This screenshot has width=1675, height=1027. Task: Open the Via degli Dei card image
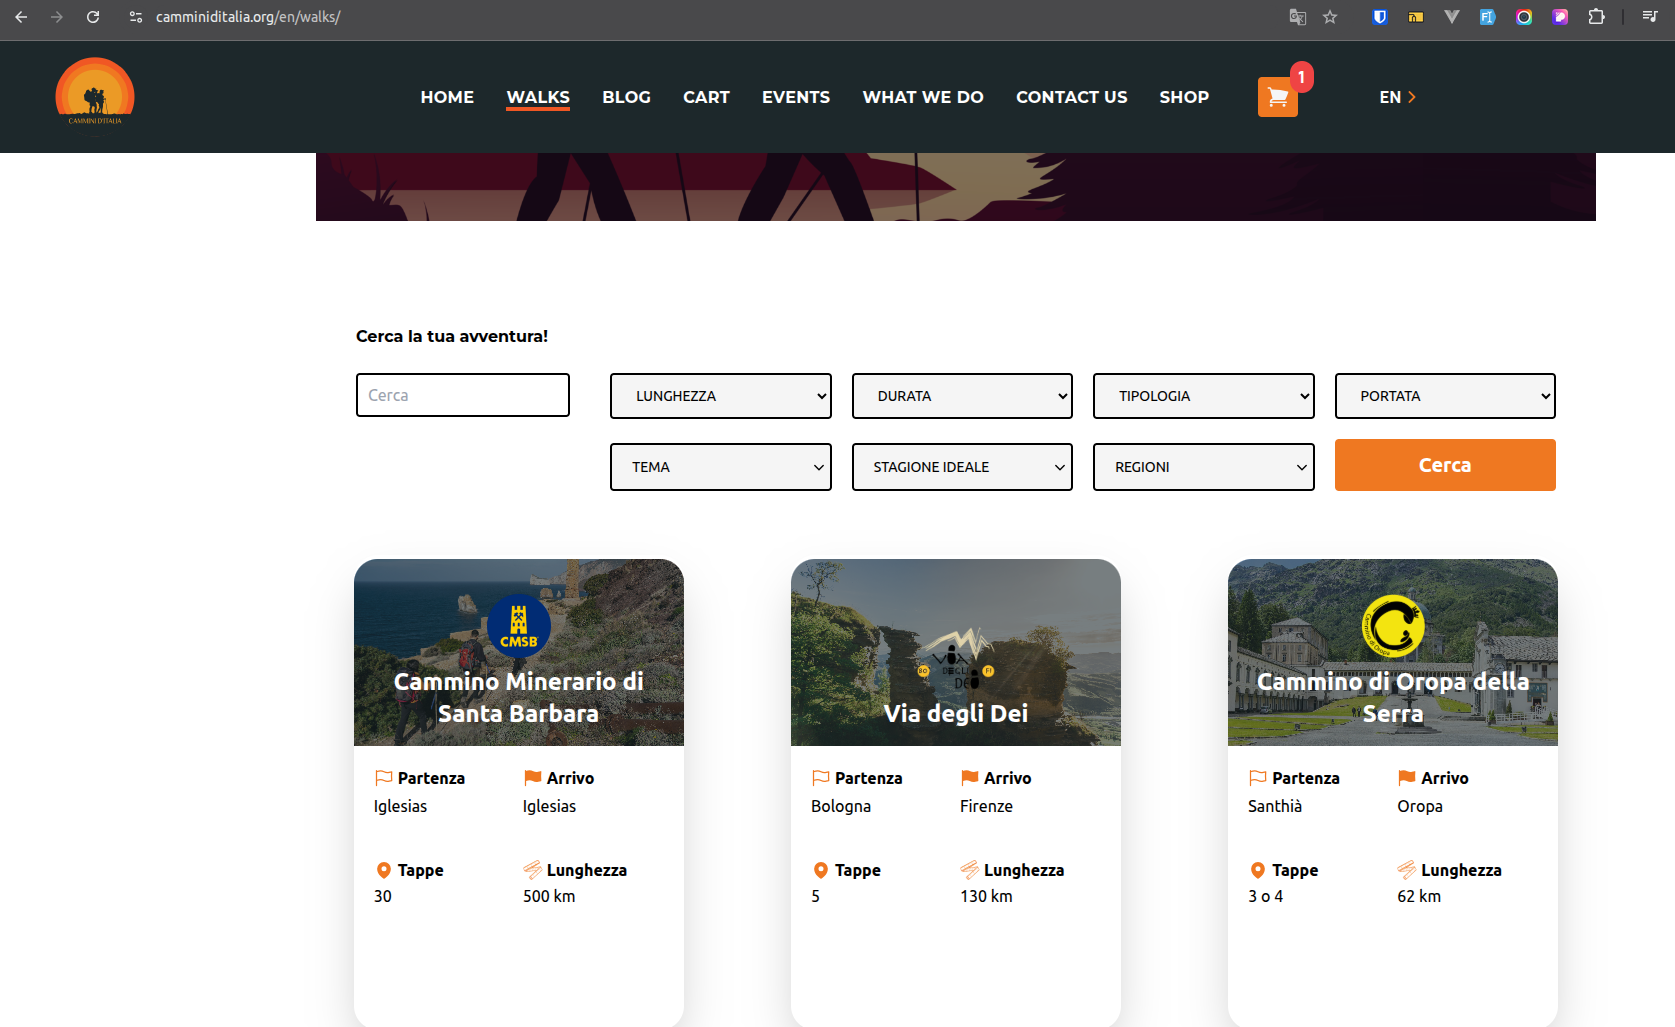tap(956, 652)
